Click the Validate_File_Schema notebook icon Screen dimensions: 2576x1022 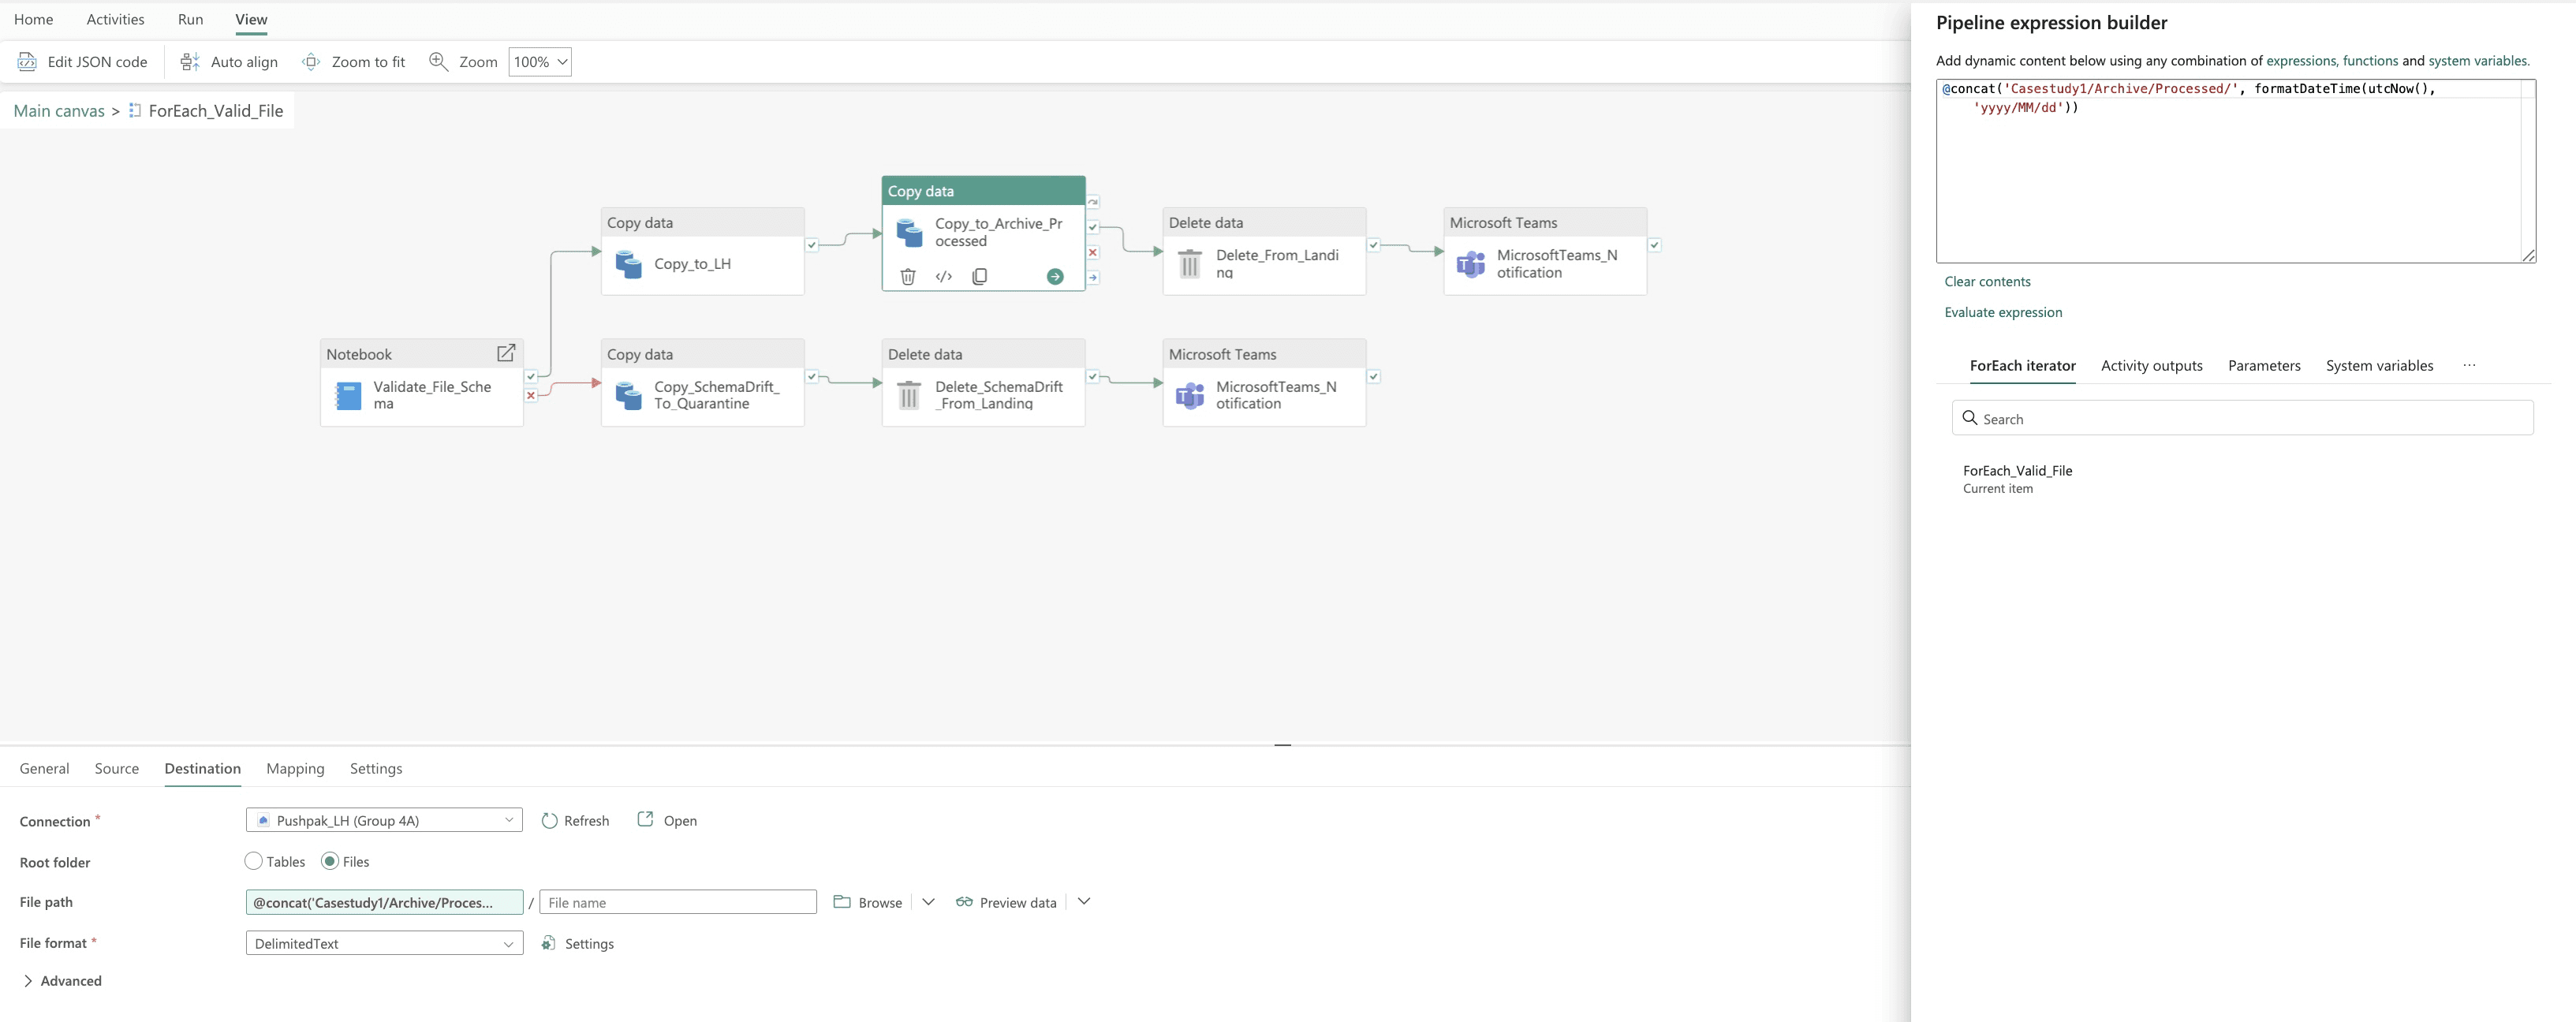[348, 396]
